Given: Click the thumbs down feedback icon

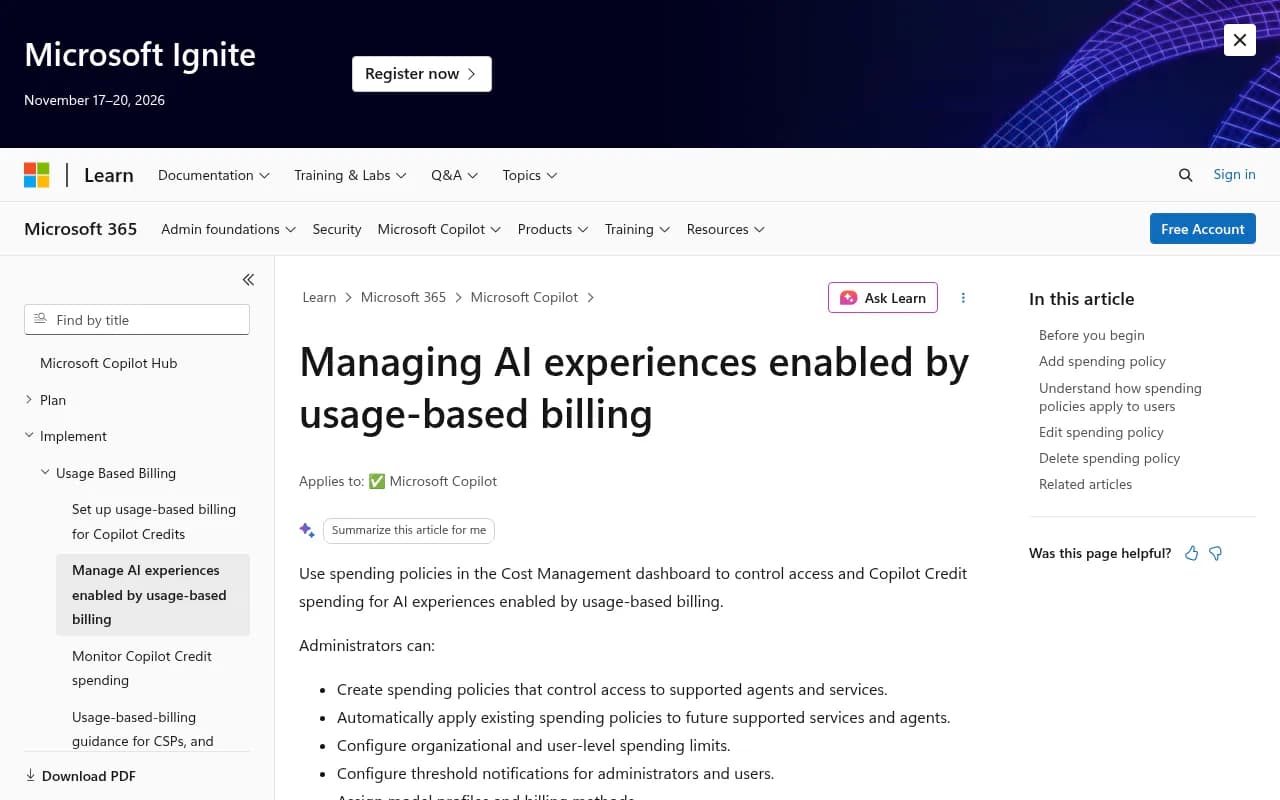Looking at the screenshot, I should [x=1216, y=553].
